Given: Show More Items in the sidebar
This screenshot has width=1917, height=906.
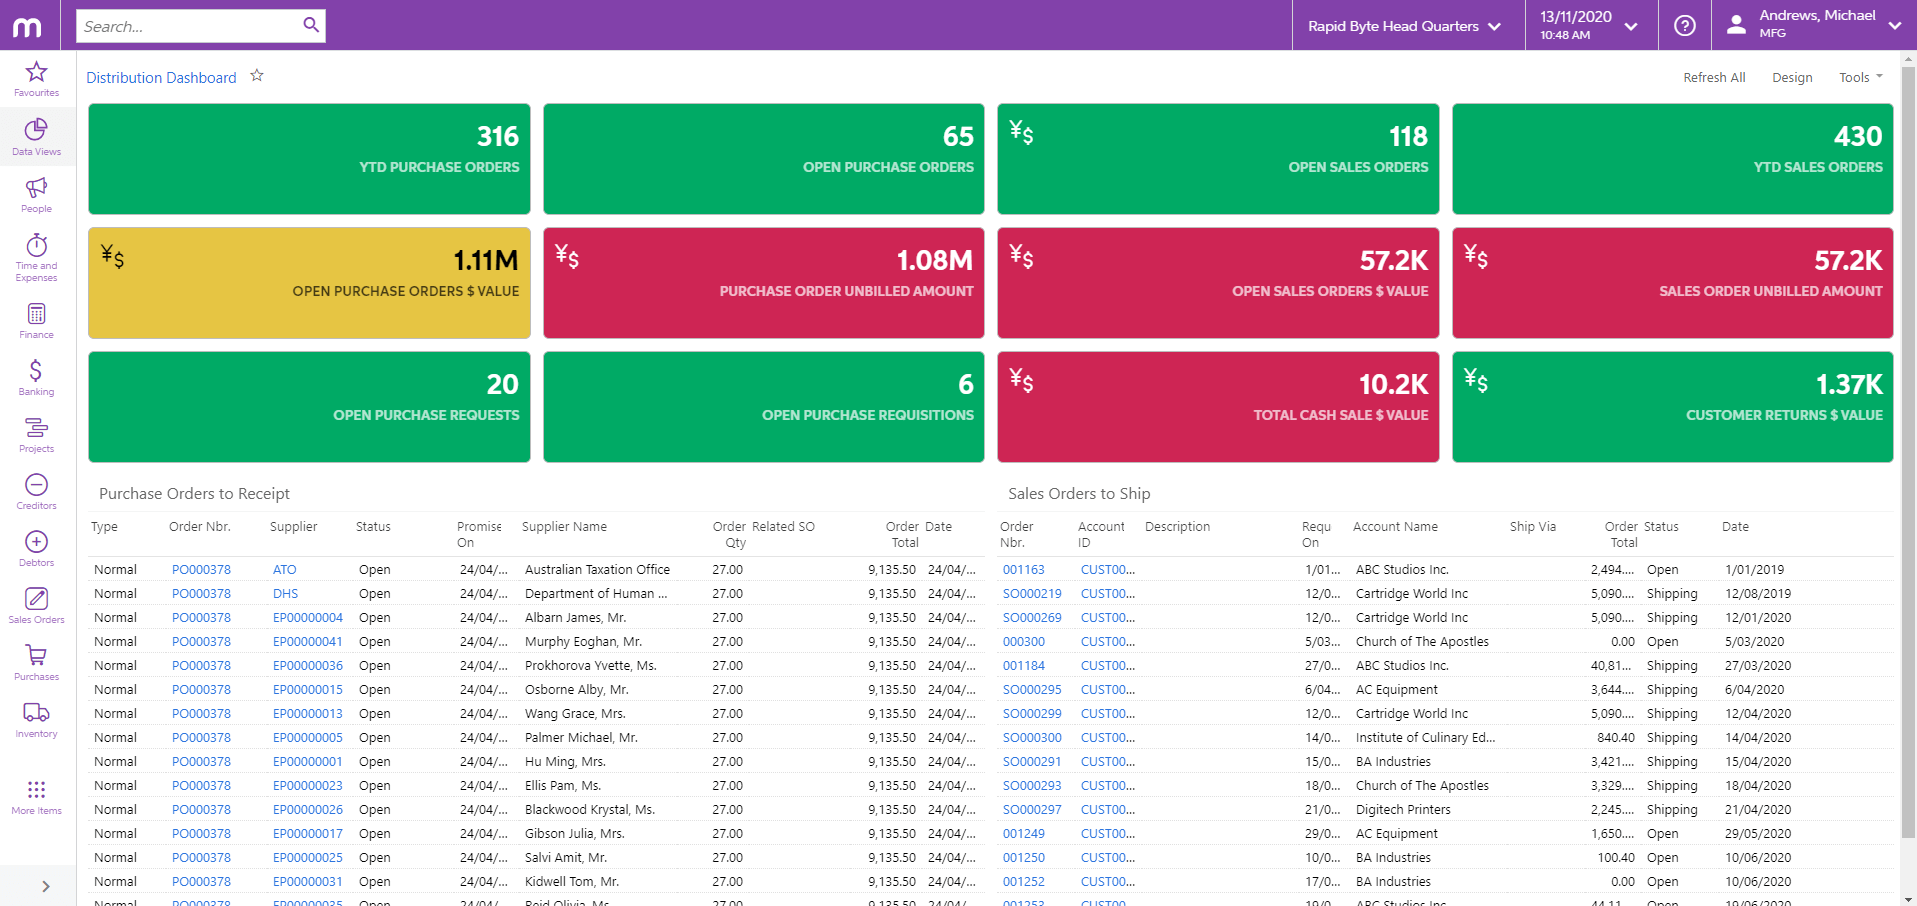Looking at the screenshot, I should [36, 795].
